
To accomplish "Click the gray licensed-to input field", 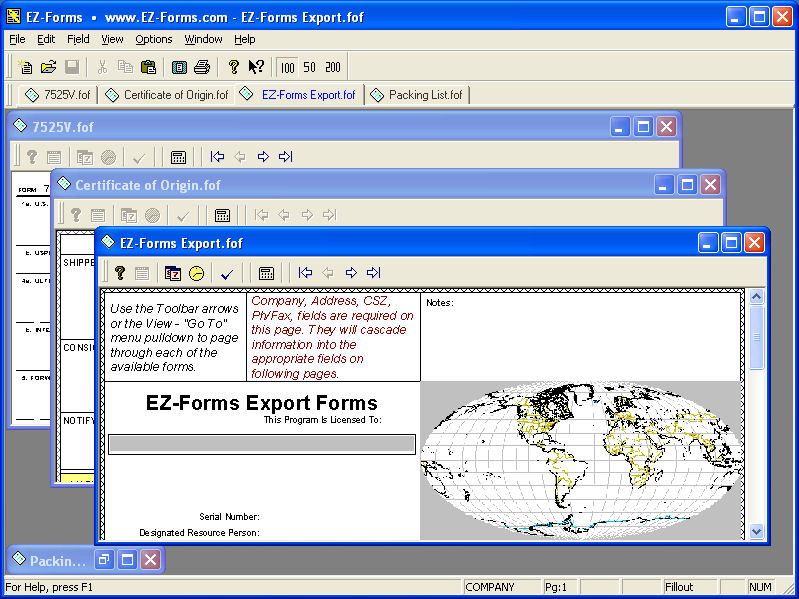I will coord(262,444).
